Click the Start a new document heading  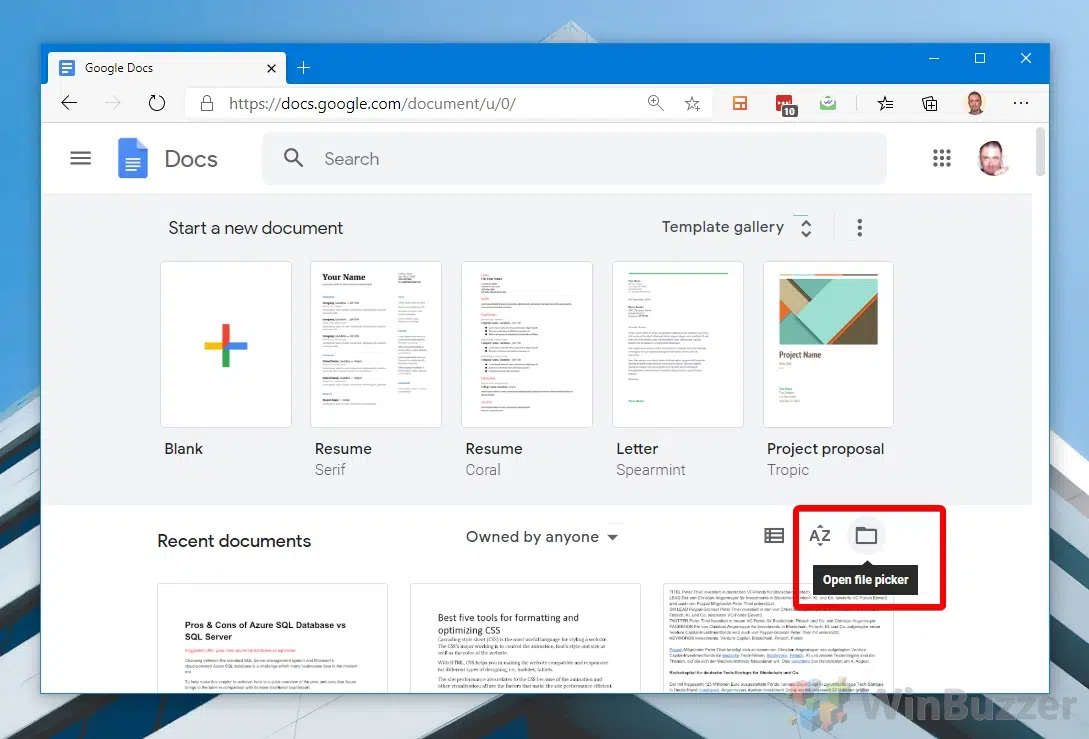point(256,228)
